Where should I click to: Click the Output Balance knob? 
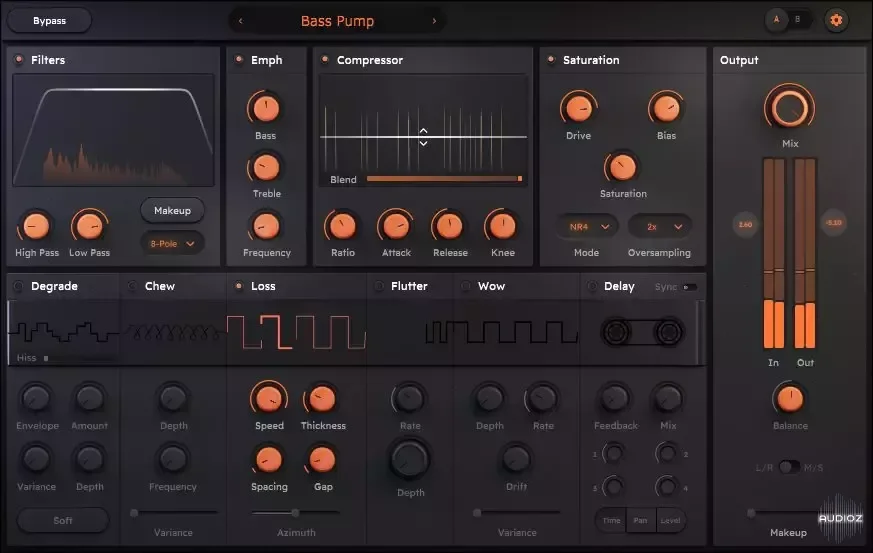(x=789, y=399)
